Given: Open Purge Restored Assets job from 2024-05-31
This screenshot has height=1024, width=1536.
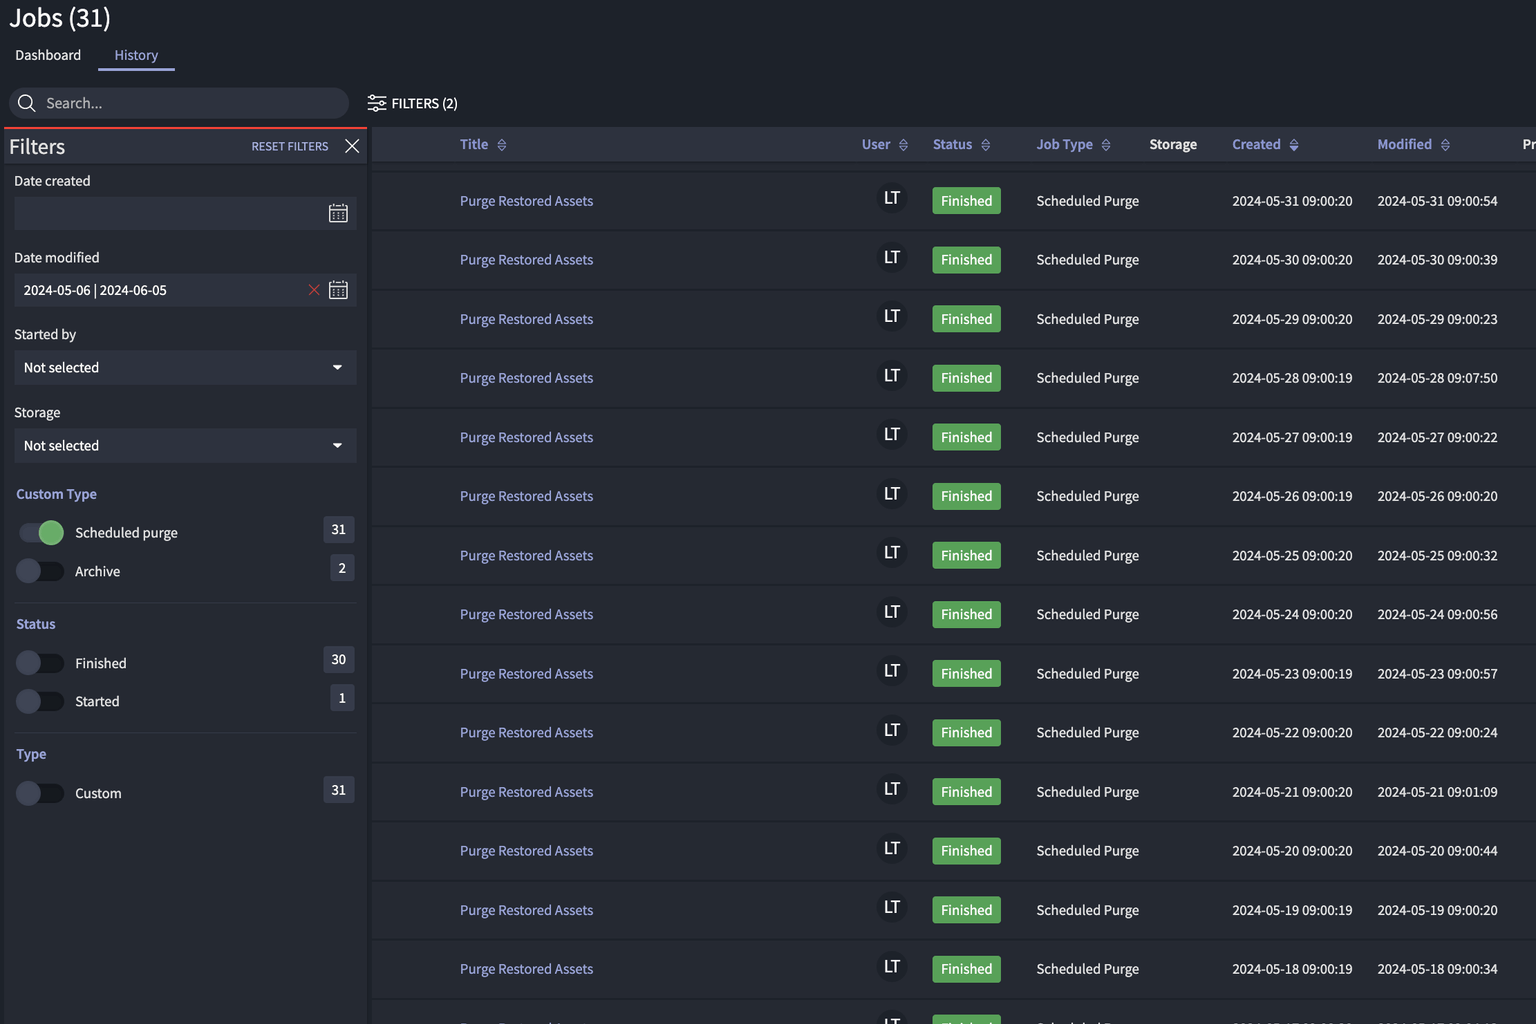Looking at the screenshot, I should point(526,201).
